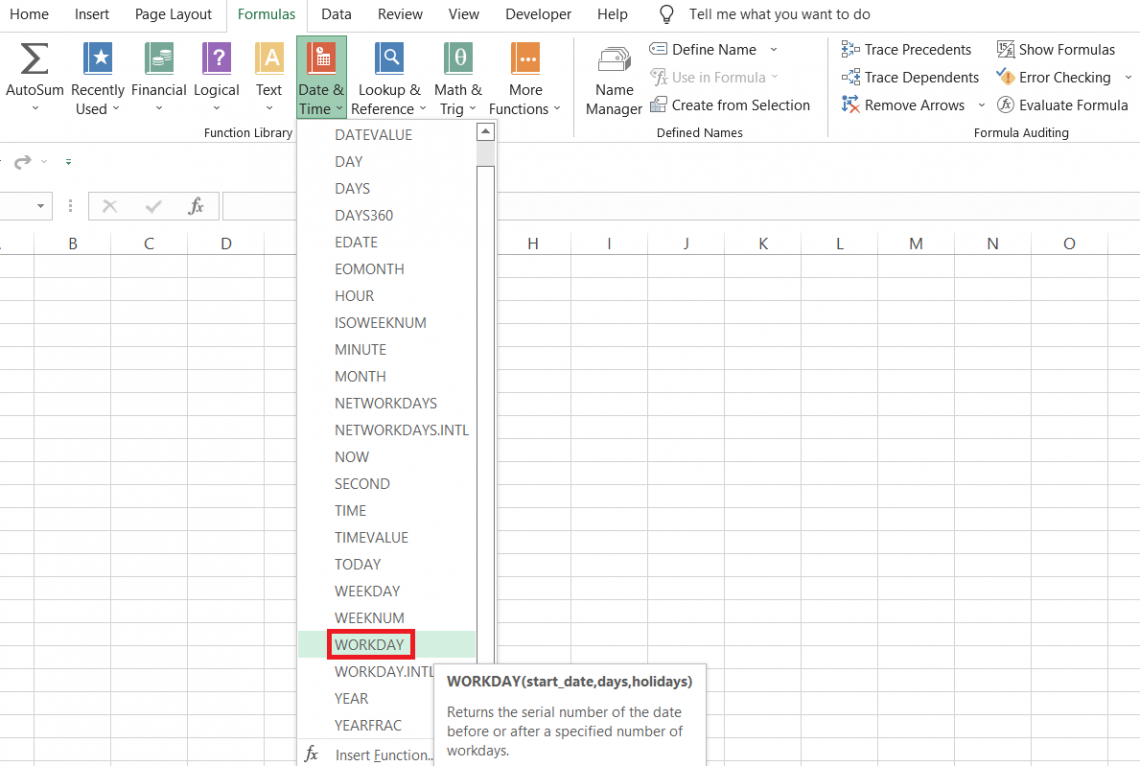This screenshot has height=766, width=1140.
Task: Open the Define Name dropdown
Action: point(775,49)
